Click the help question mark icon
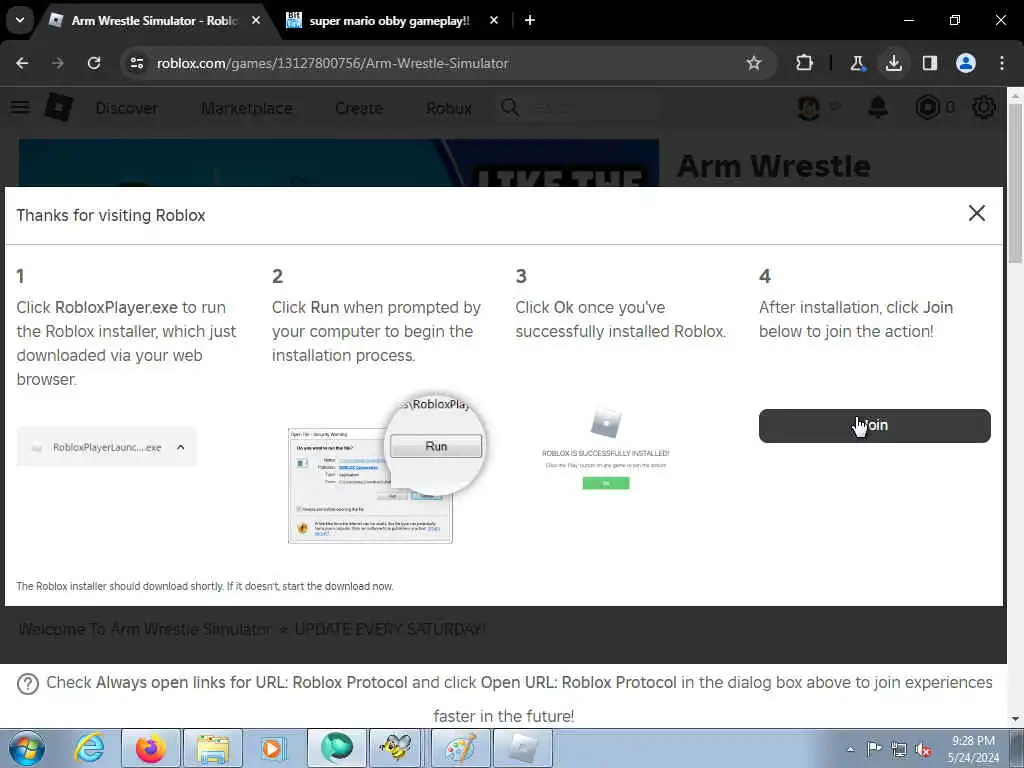 pos(27,684)
